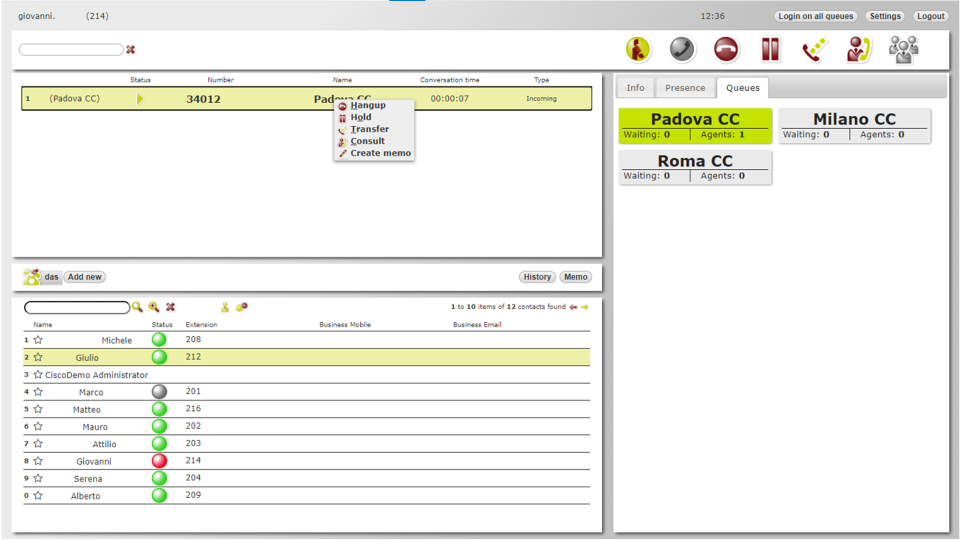The image size is (960, 540).
Task: Click the red hangup phone icon in toolbar
Action: tap(726, 49)
